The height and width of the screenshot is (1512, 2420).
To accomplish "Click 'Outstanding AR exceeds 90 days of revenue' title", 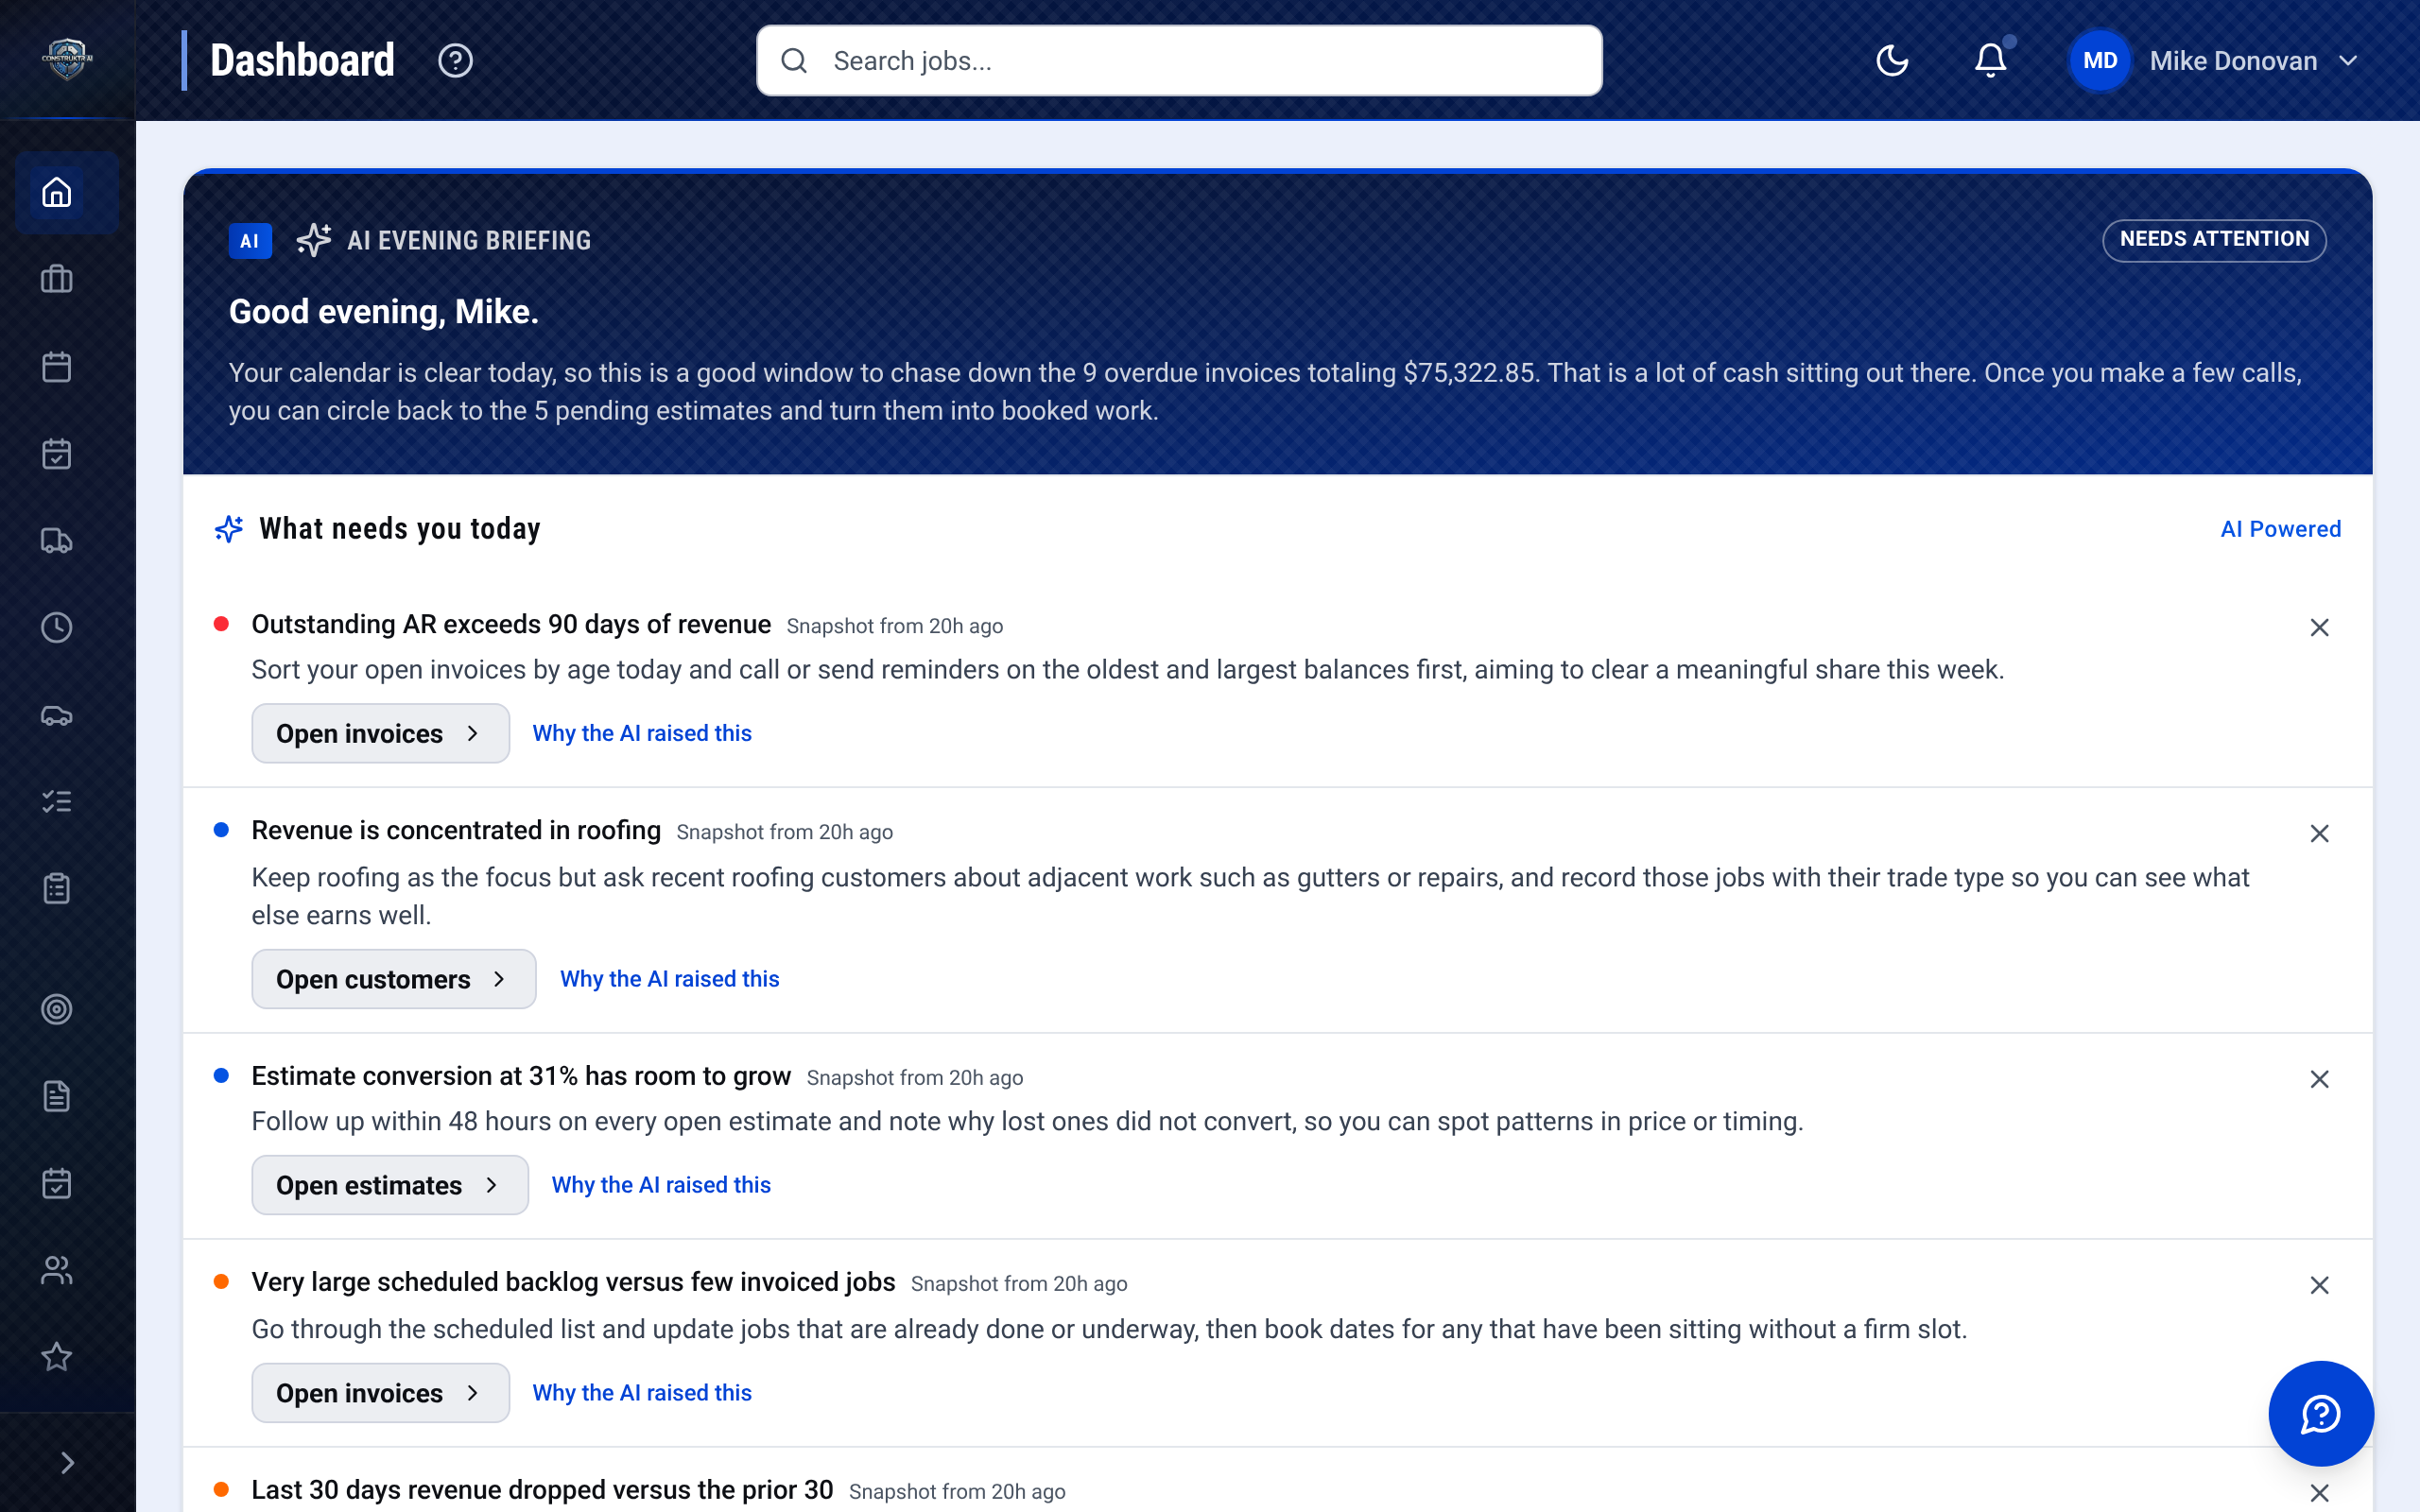I will click(x=511, y=624).
